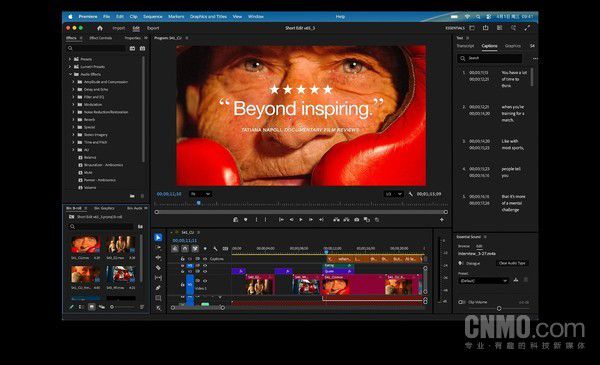
Task: Open Essential Sound Preset dropdown
Action: point(483,281)
